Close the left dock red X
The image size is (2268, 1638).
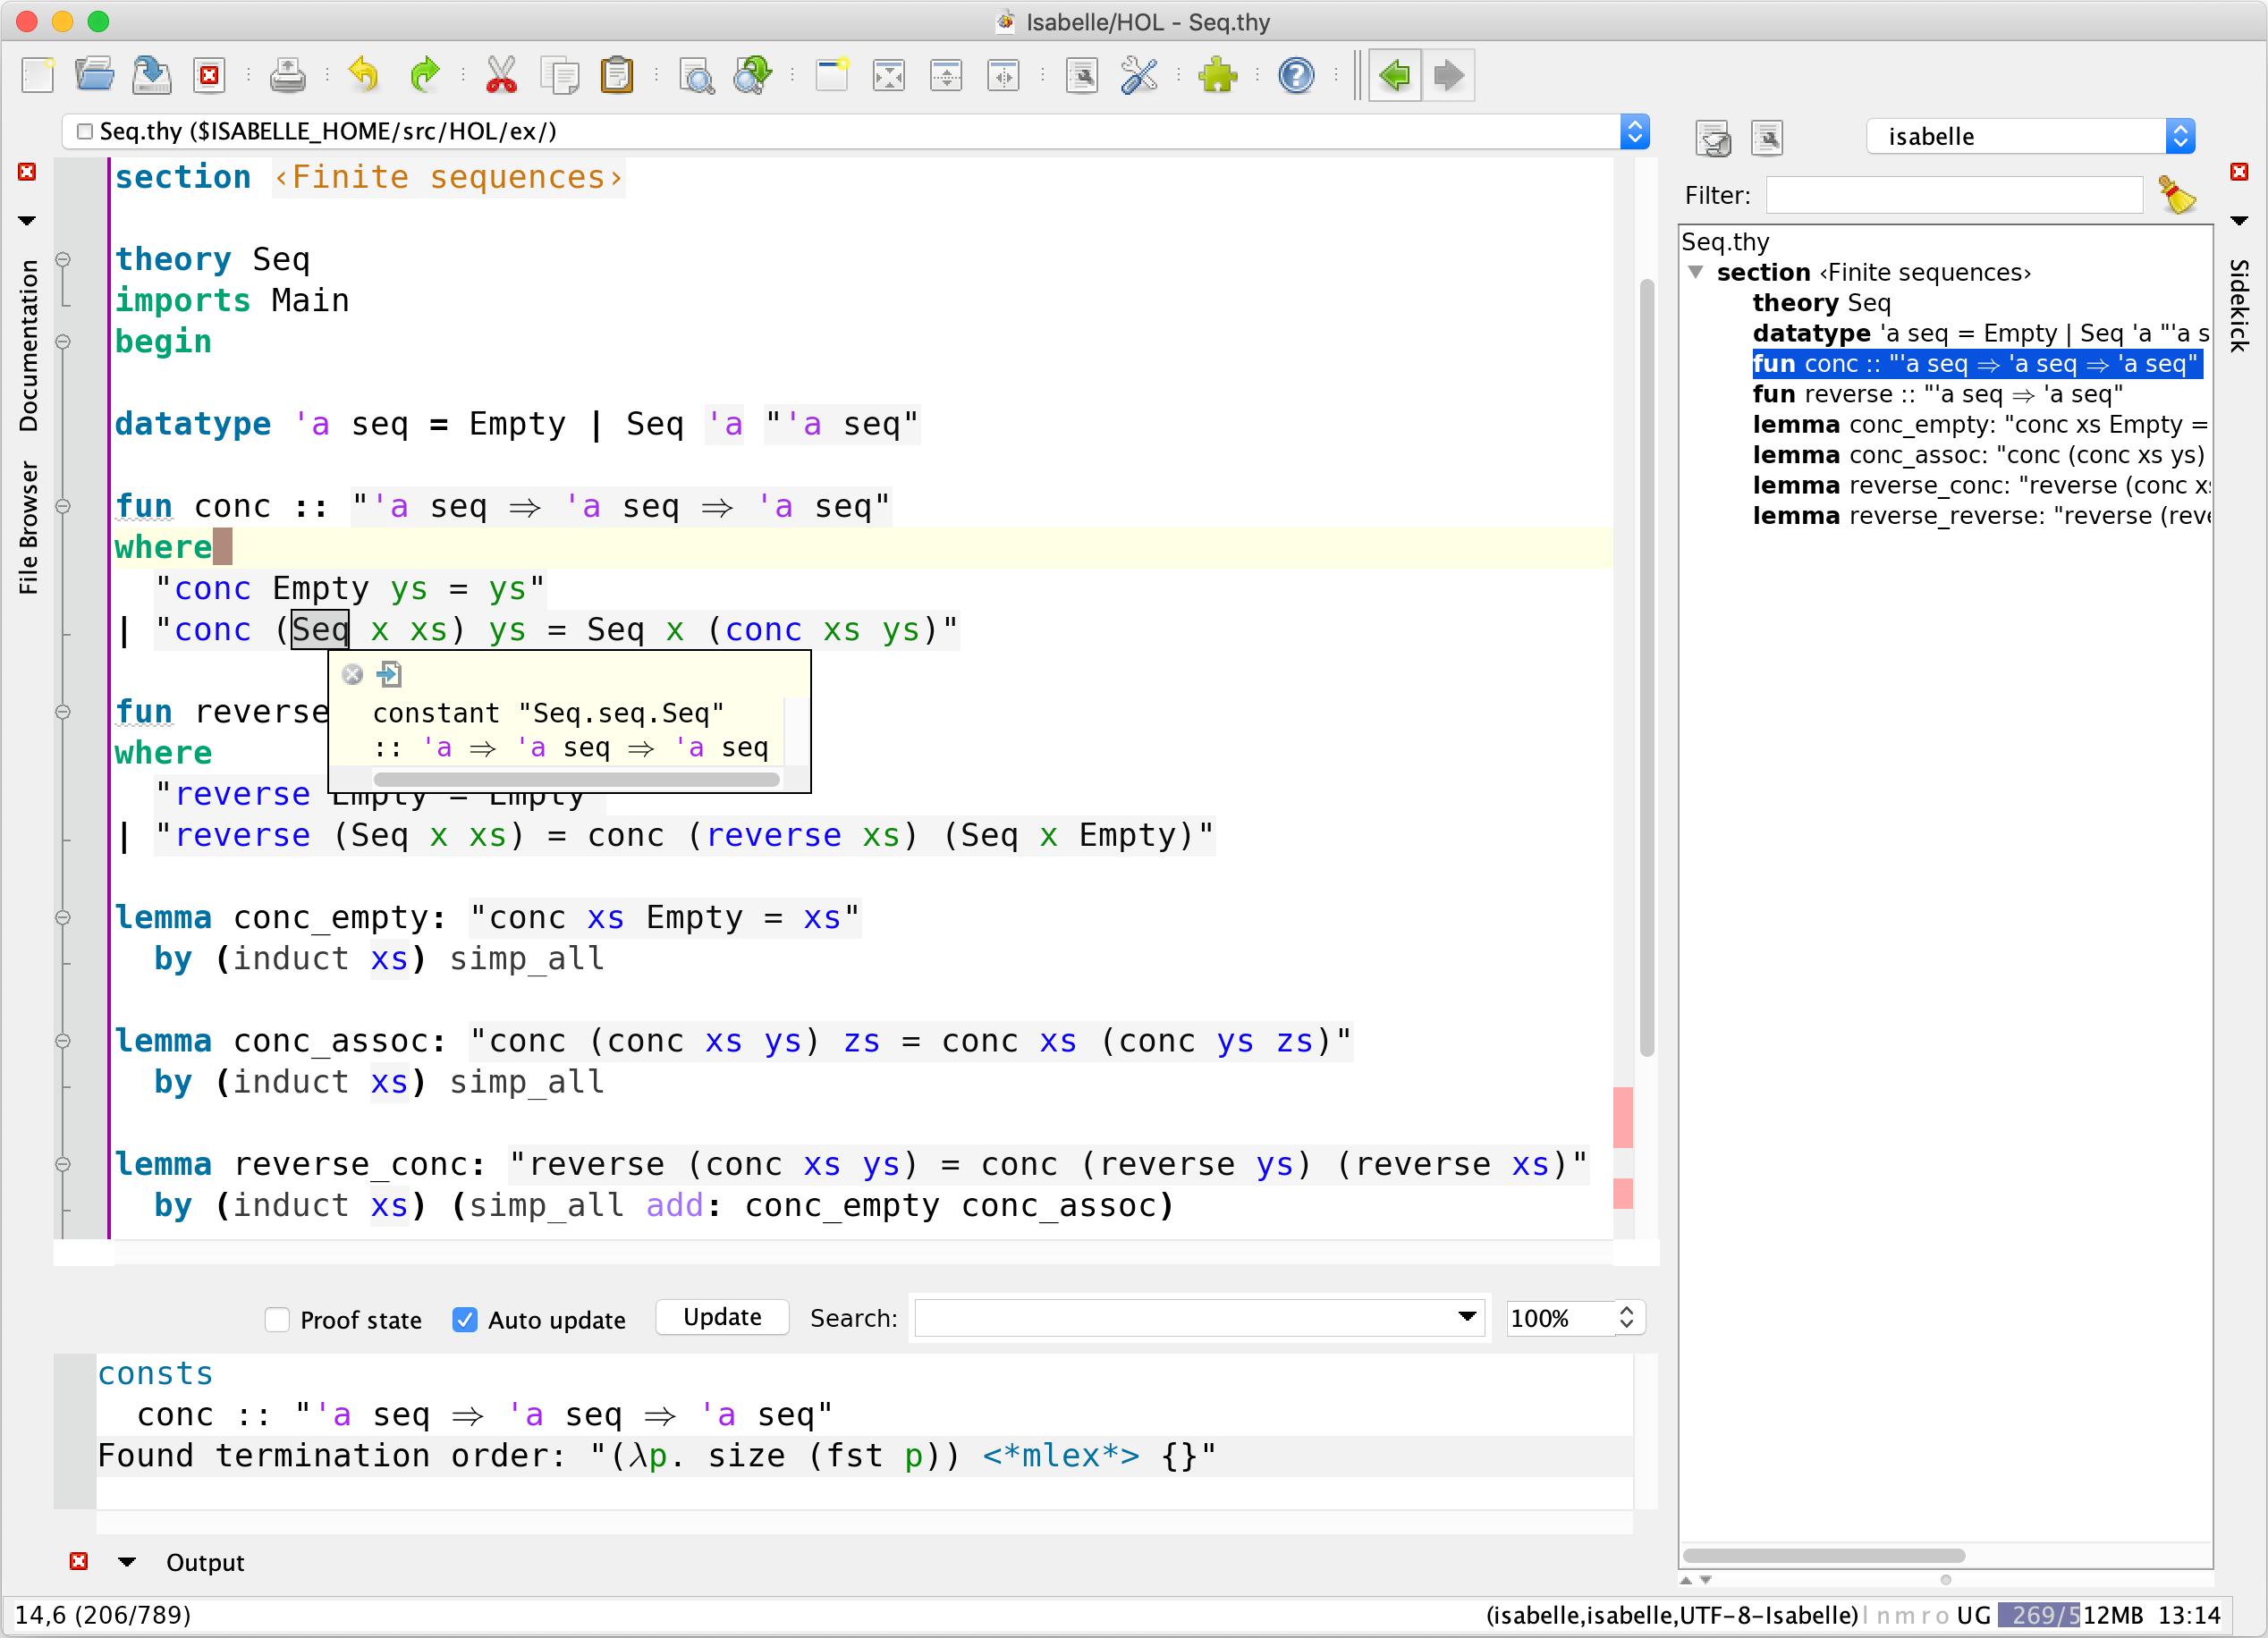pos(27,172)
